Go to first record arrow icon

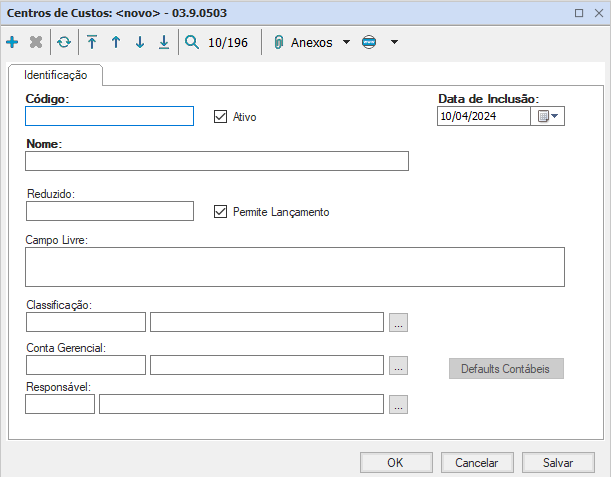click(92, 43)
